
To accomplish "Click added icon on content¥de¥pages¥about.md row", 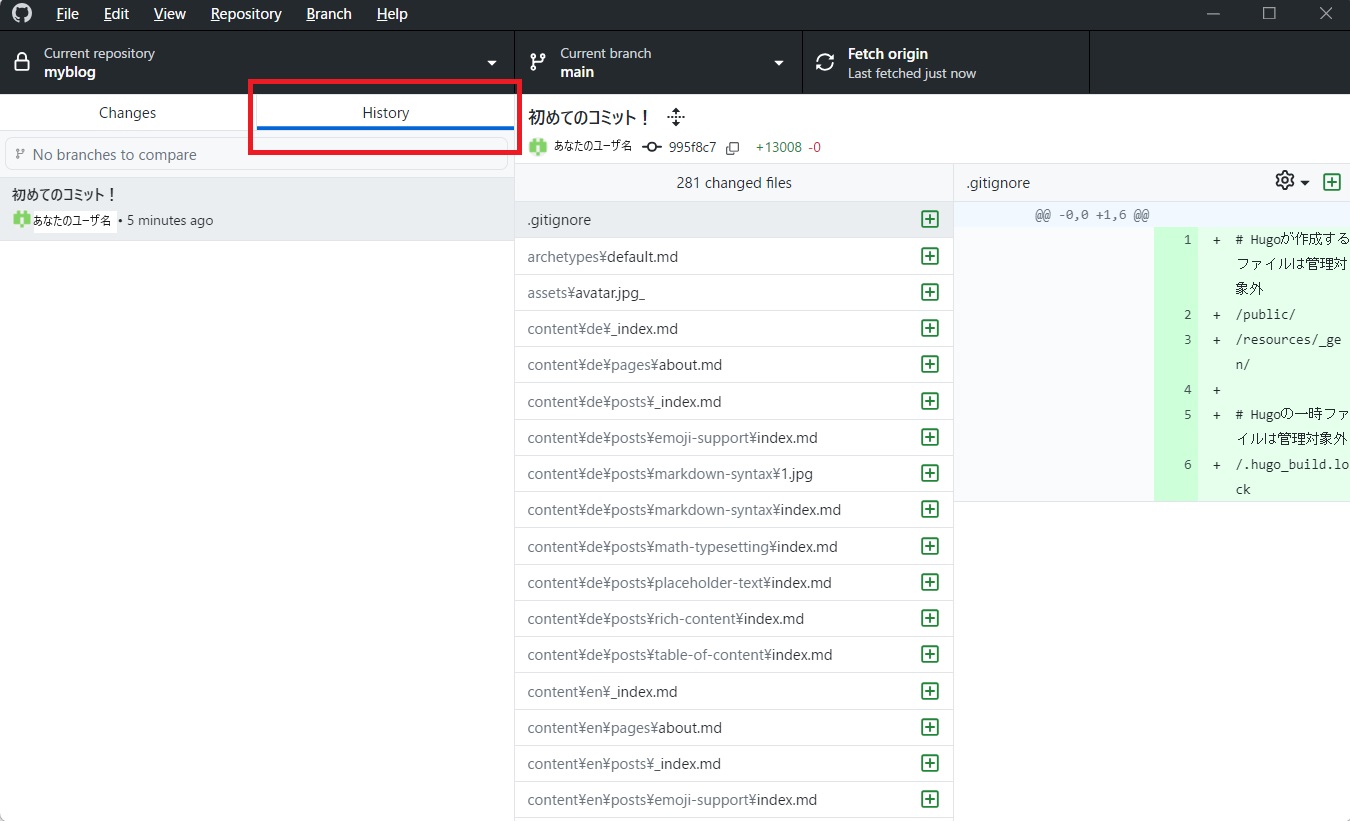I will click(x=930, y=365).
